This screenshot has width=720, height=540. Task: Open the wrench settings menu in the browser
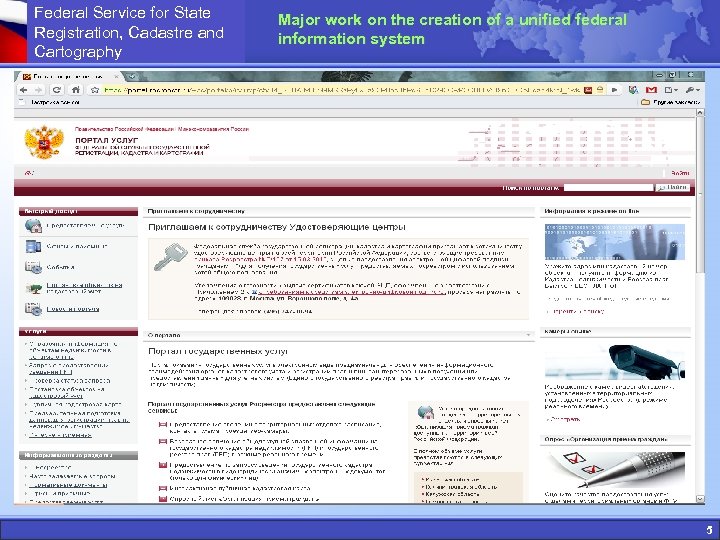pyautogui.click(x=692, y=90)
